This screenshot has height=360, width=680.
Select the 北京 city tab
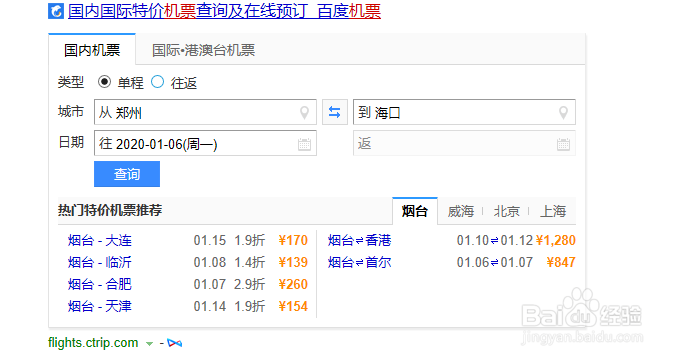click(507, 211)
